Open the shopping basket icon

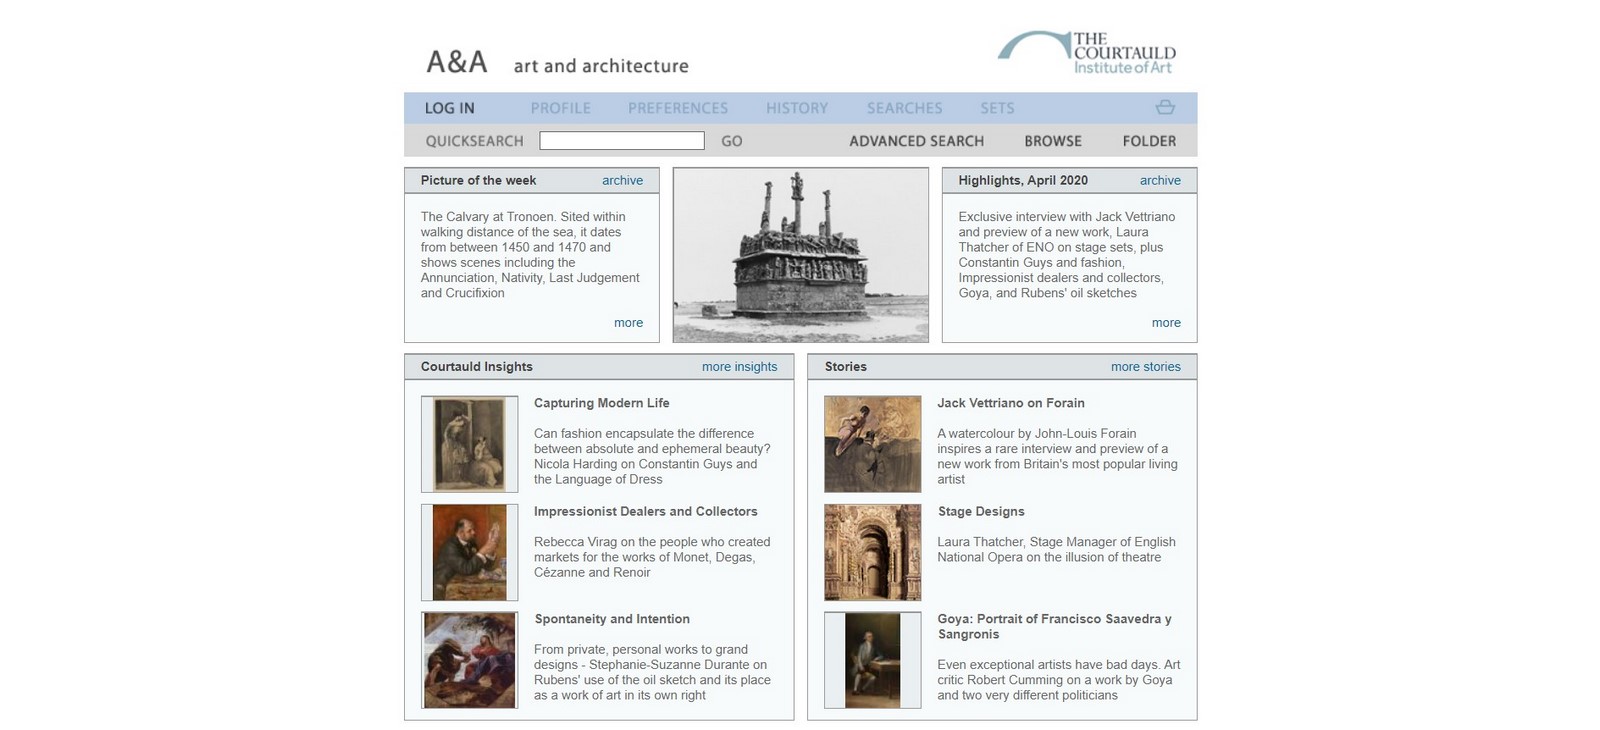coord(1165,107)
